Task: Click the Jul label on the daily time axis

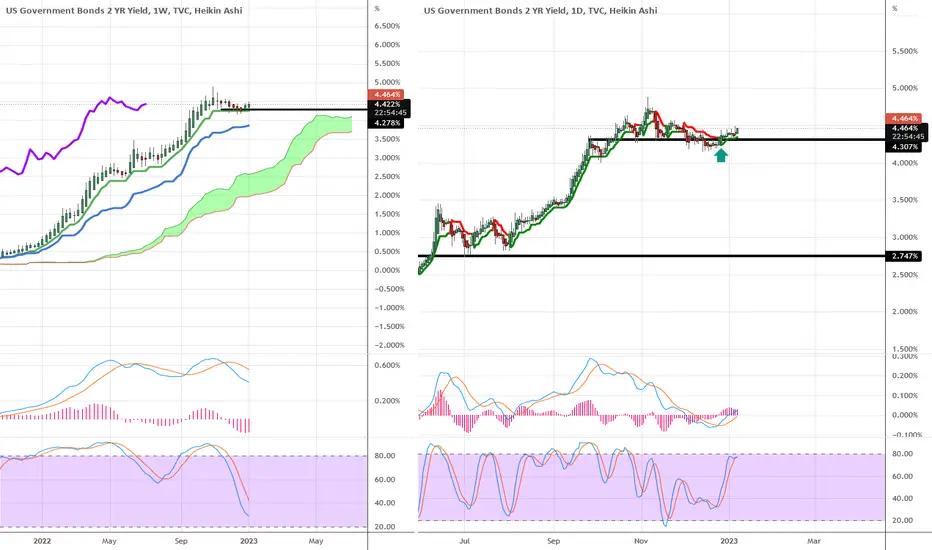Action: (x=465, y=541)
